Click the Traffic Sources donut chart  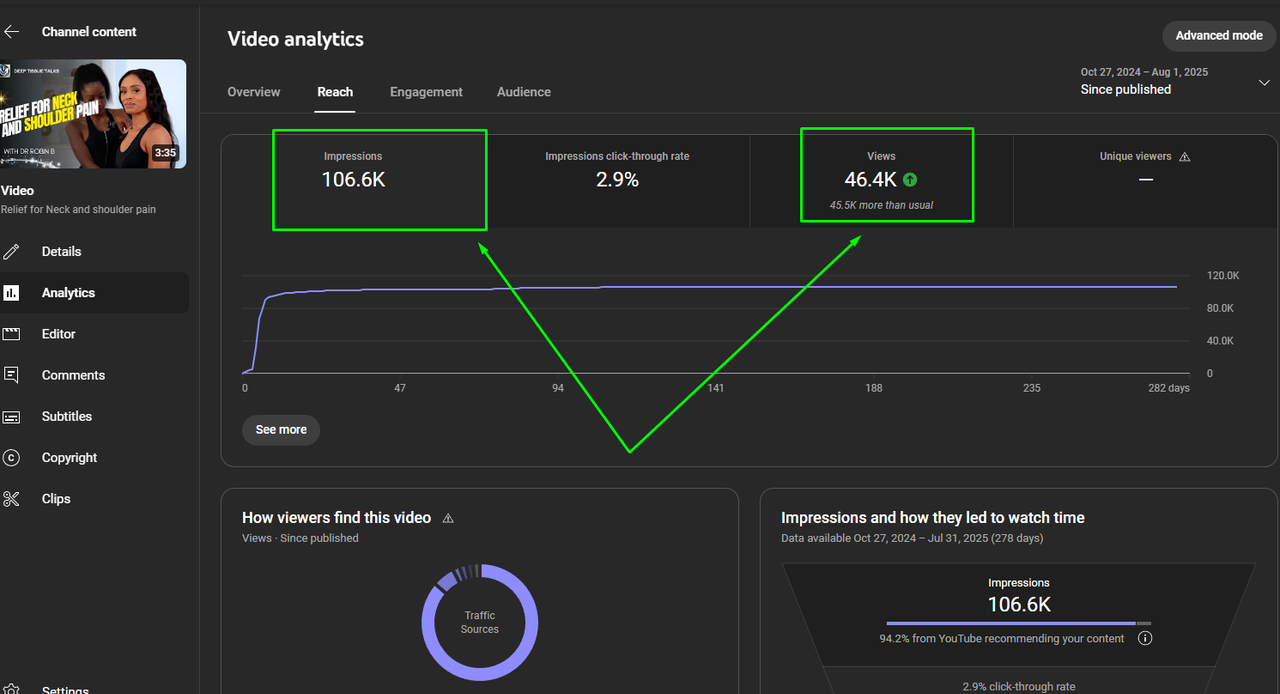(480, 622)
